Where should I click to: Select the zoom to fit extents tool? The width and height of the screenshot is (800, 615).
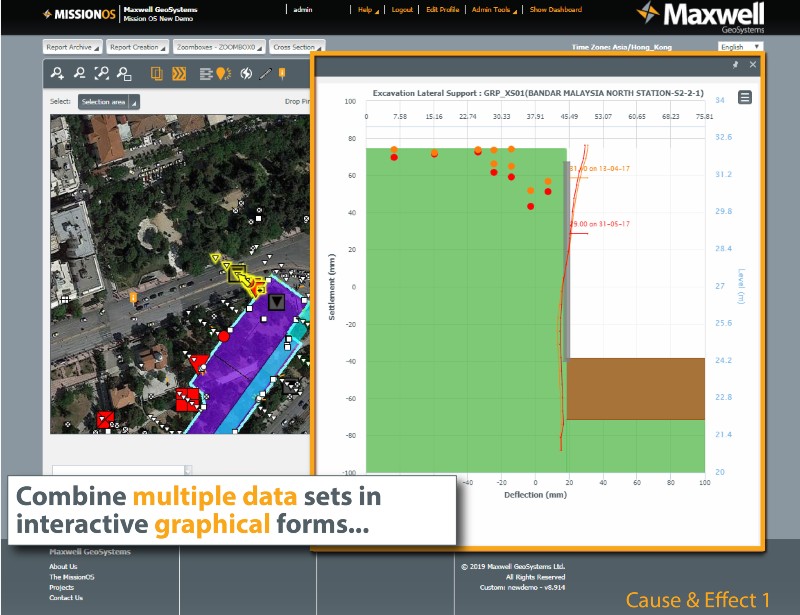point(102,73)
